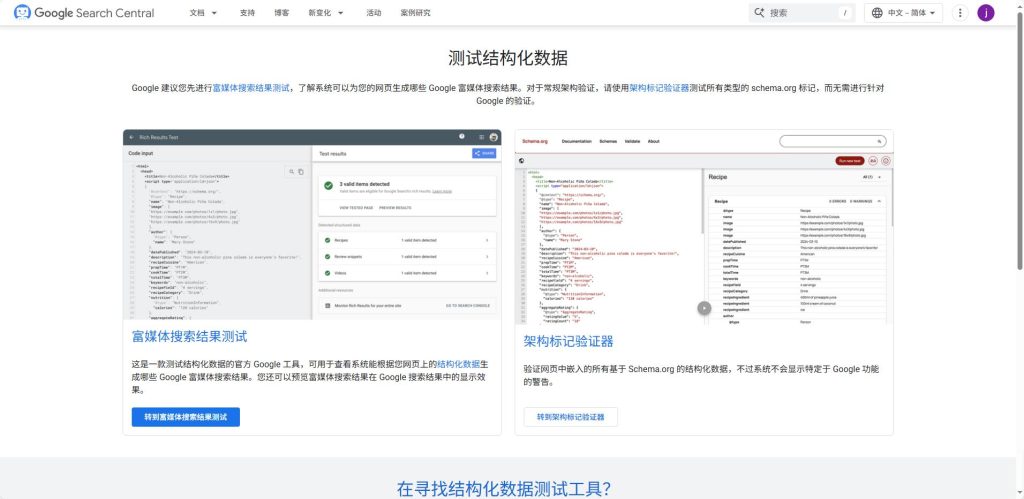Viewport: 1024px width, 499px height.
Task: Open the purple "j" account avatar
Action: [x=986, y=13]
